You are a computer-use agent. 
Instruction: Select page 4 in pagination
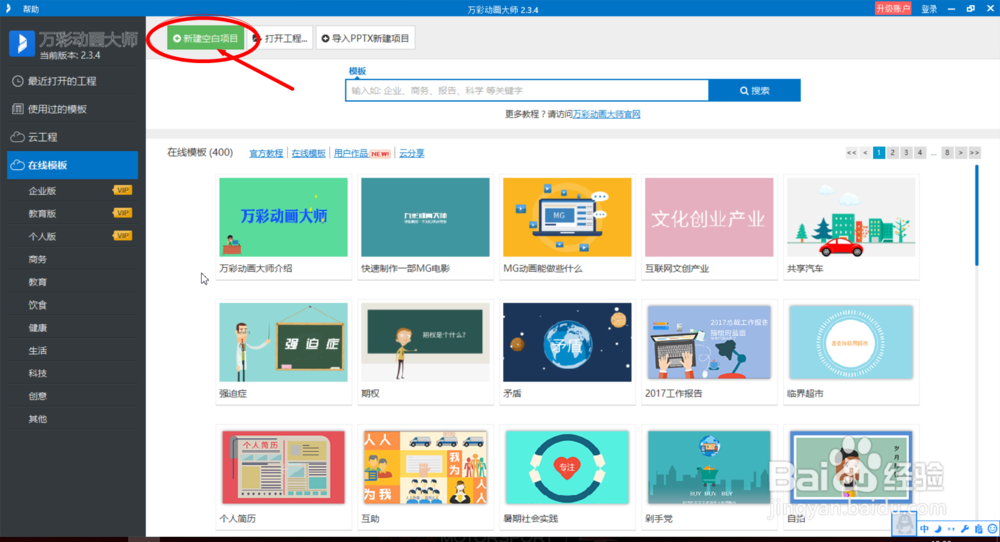pos(920,152)
